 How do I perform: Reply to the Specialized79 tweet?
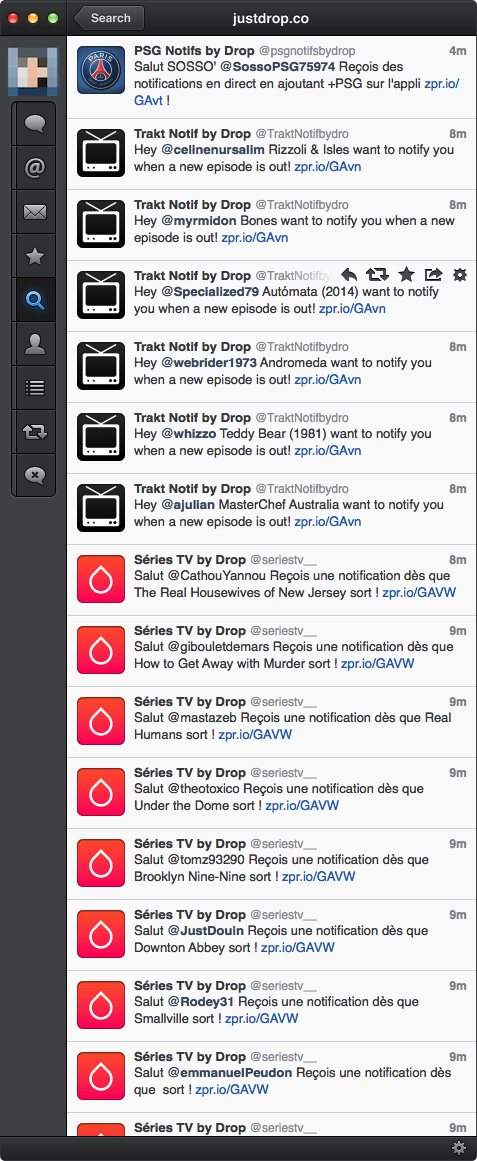349,275
